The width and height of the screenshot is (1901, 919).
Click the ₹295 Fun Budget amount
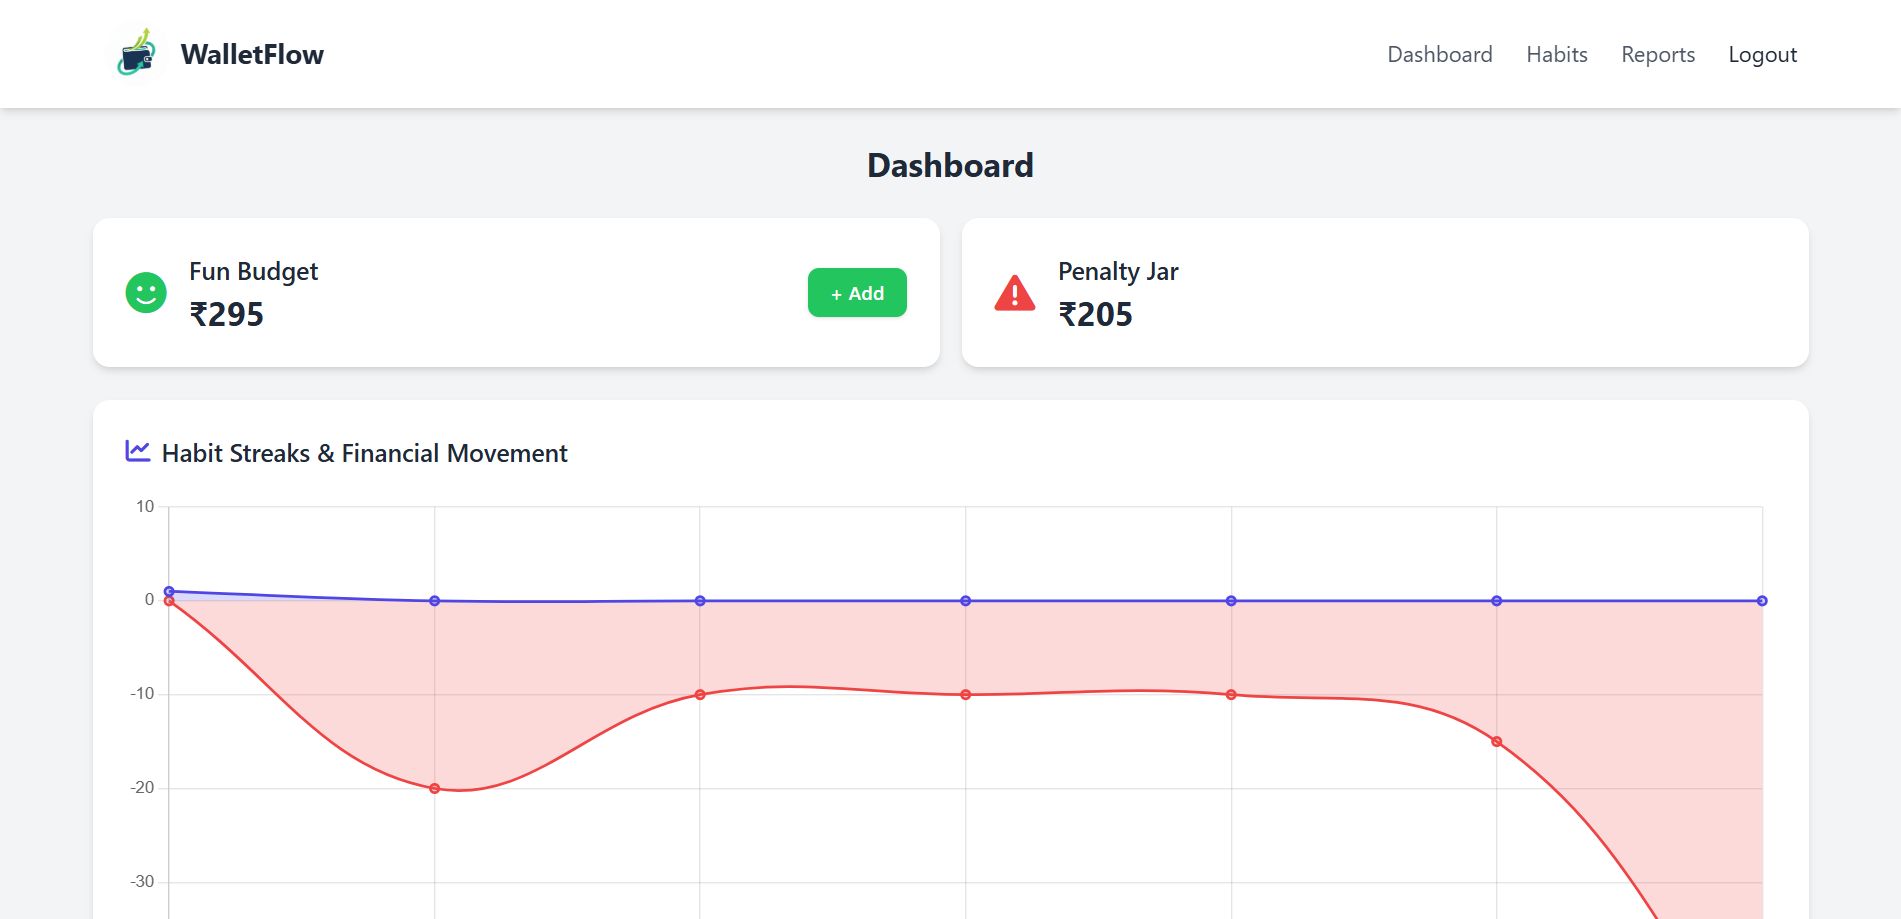[227, 314]
